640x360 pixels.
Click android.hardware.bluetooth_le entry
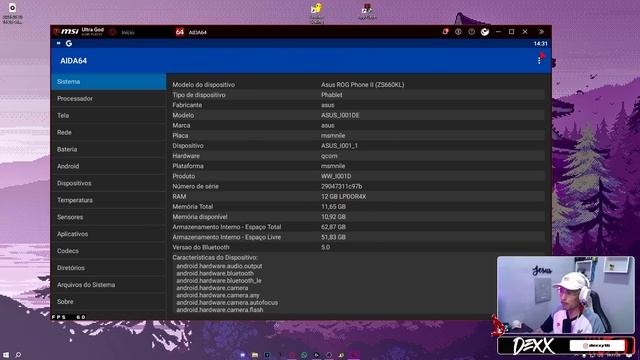pos(219,281)
